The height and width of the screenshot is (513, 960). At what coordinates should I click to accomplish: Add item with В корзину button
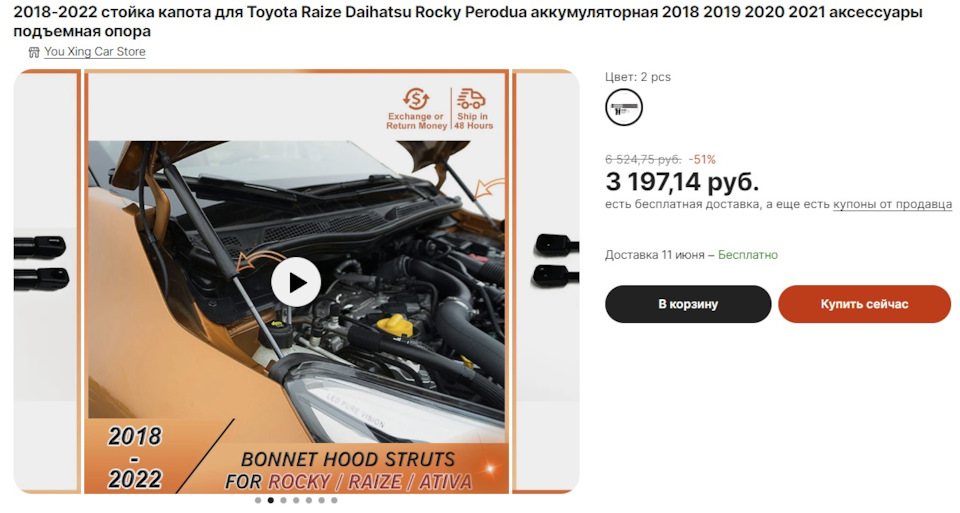click(688, 304)
